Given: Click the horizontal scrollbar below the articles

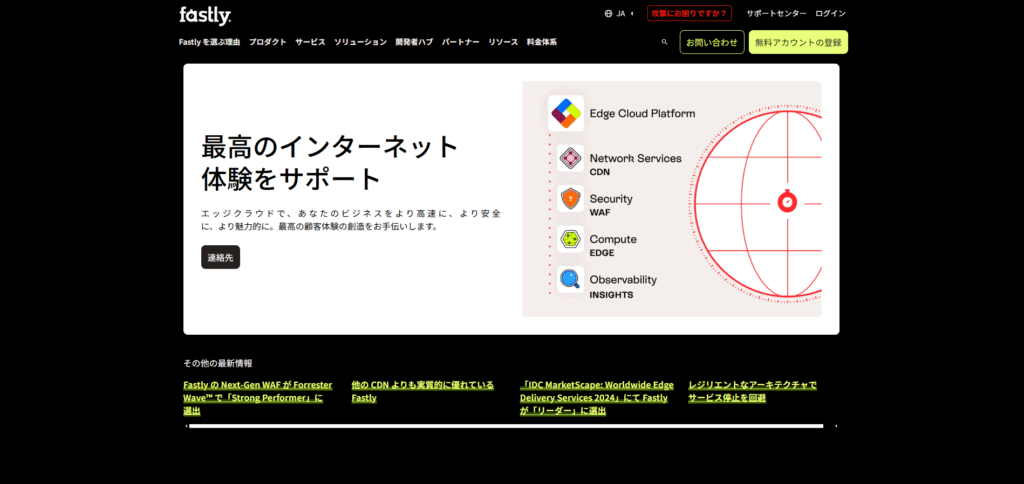Looking at the screenshot, I should pyautogui.click(x=506, y=426).
